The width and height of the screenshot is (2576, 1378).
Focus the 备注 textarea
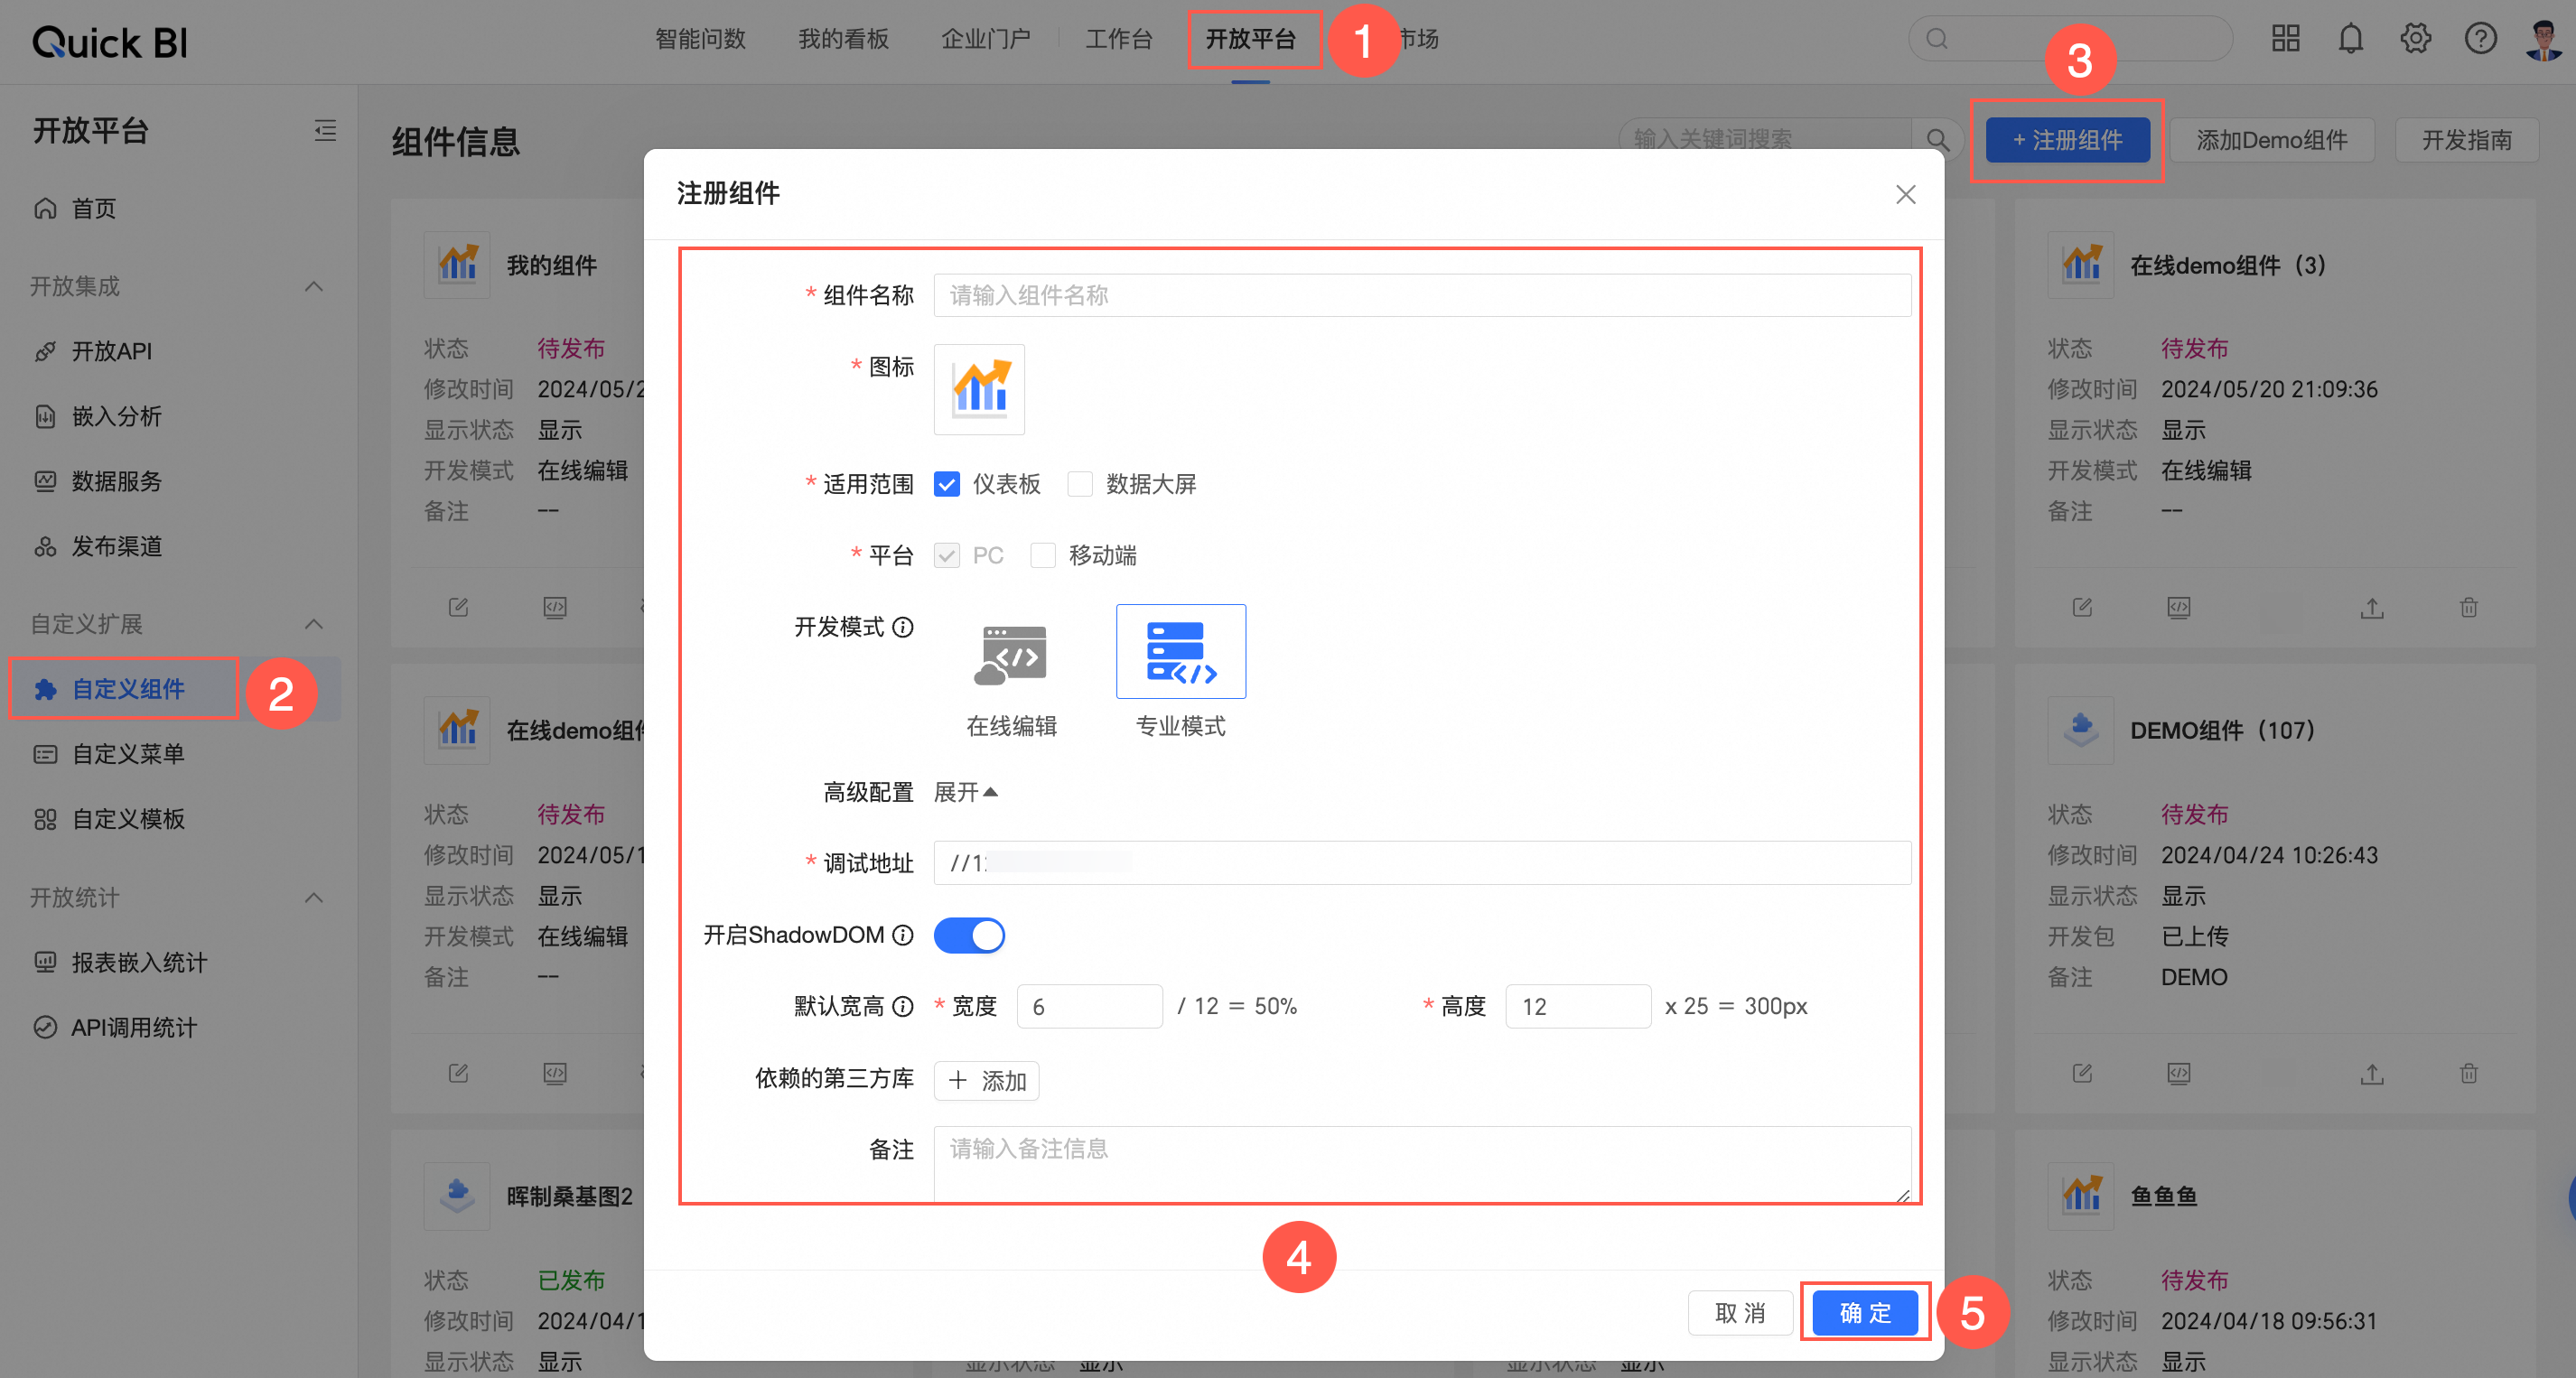[1422, 1164]
